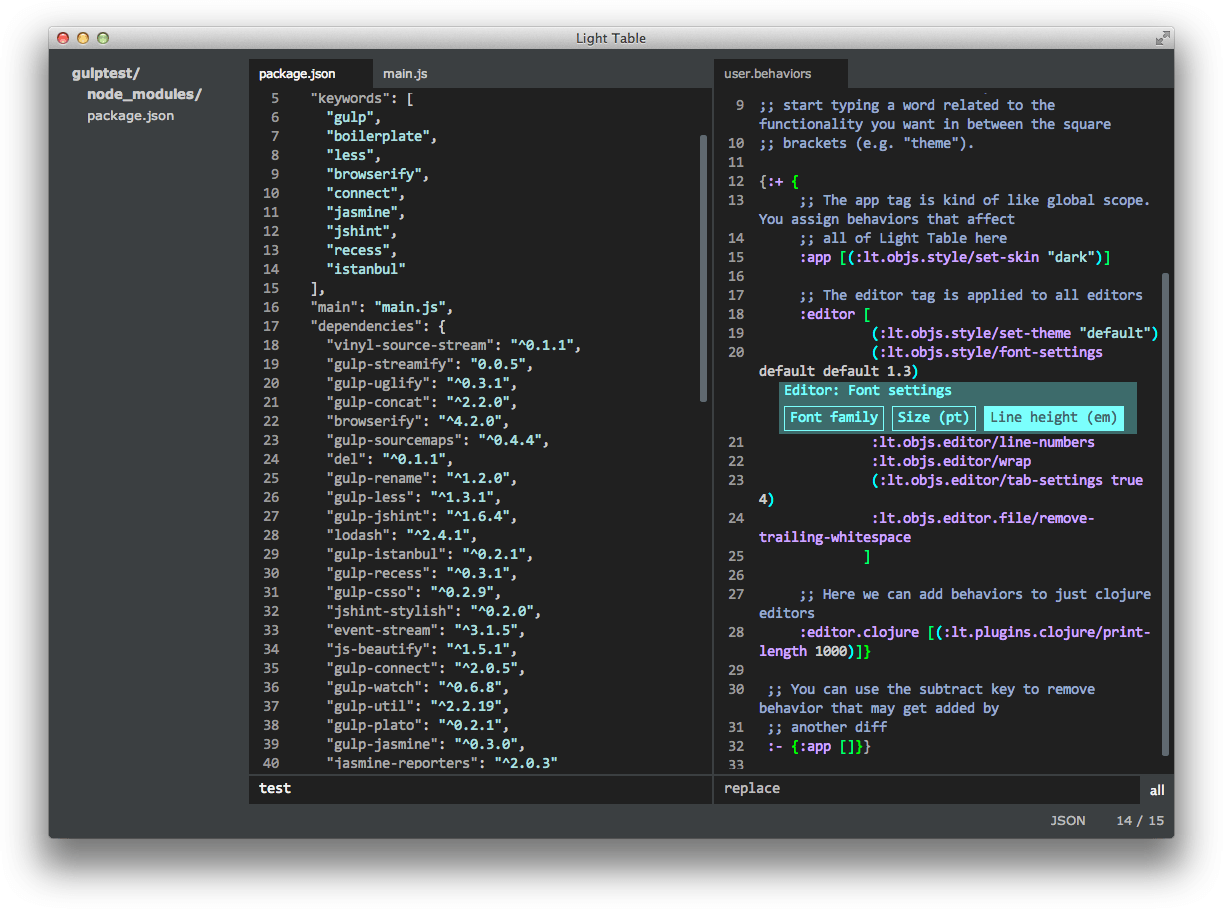Switch to the main.js tab
This screenshot has width=1223, height=909.
[x=404, y=73]
